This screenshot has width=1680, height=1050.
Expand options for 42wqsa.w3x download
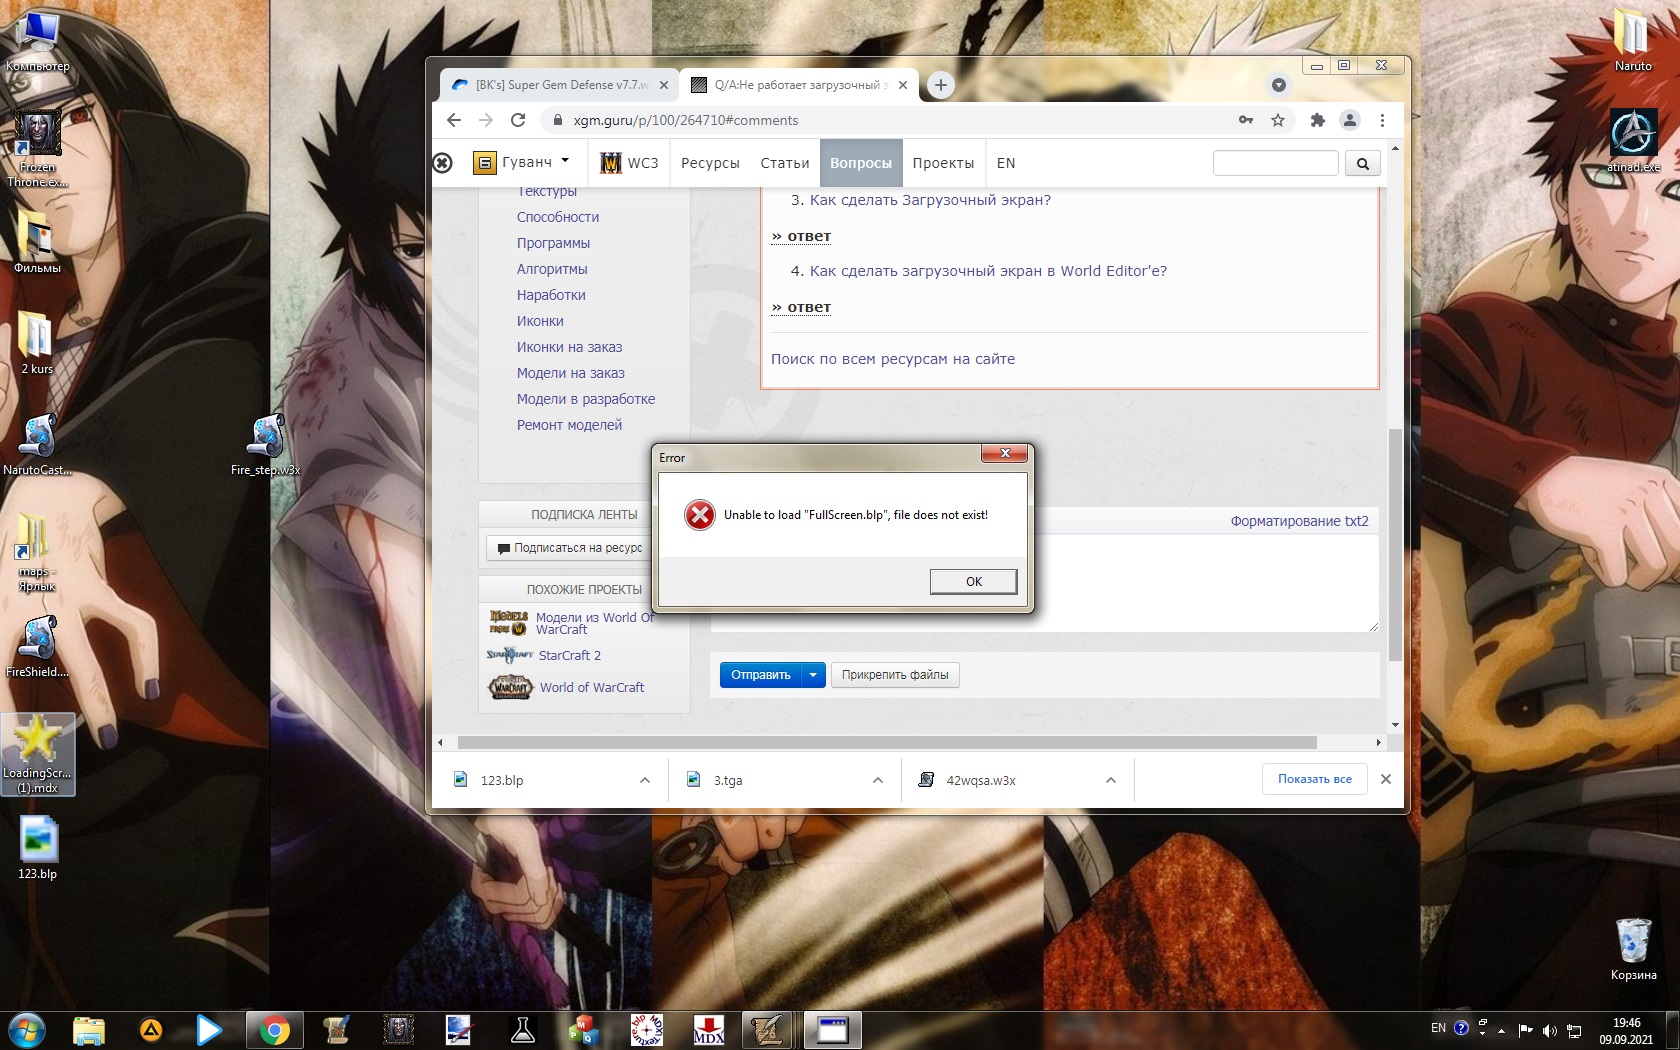(x=1111, y=780)
